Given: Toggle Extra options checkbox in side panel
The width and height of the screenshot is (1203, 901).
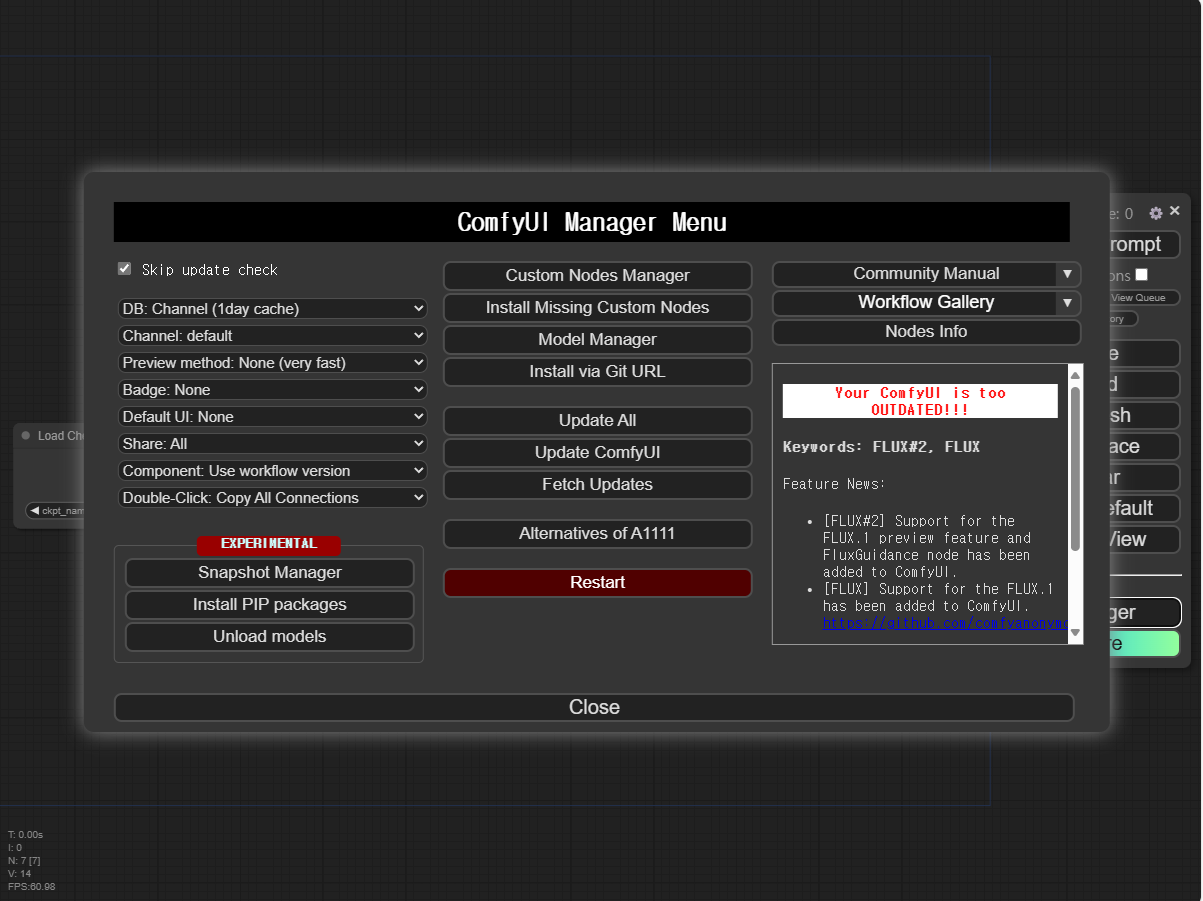Looking at the screenshot, I should point(1142,275).
